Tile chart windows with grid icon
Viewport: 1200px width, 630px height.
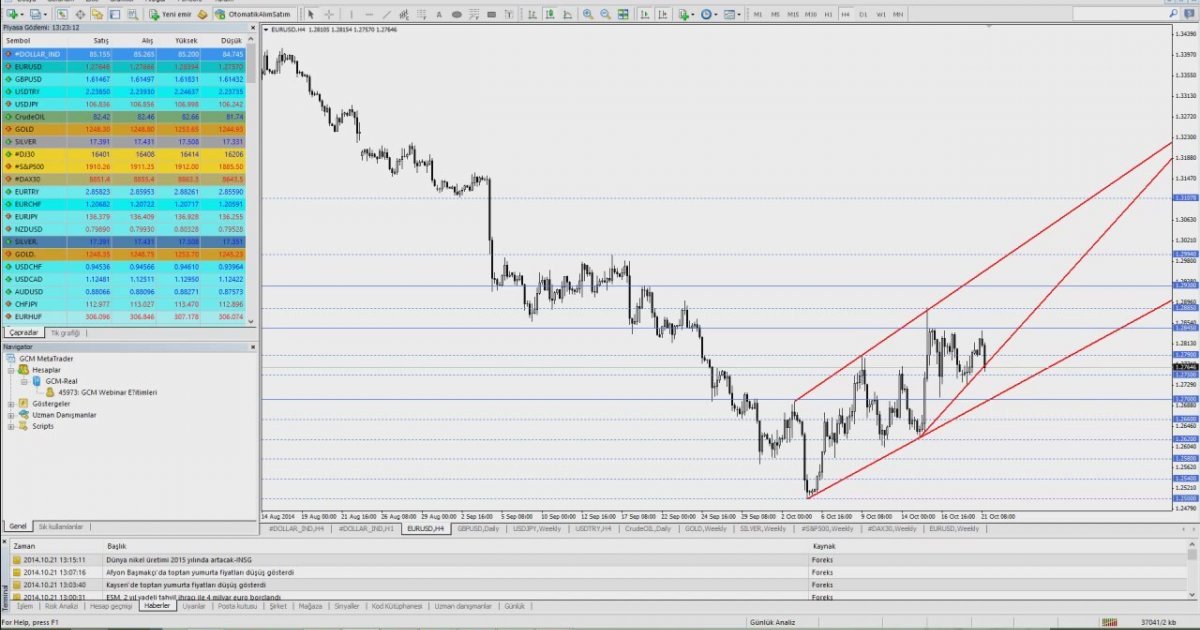[623, 15]
